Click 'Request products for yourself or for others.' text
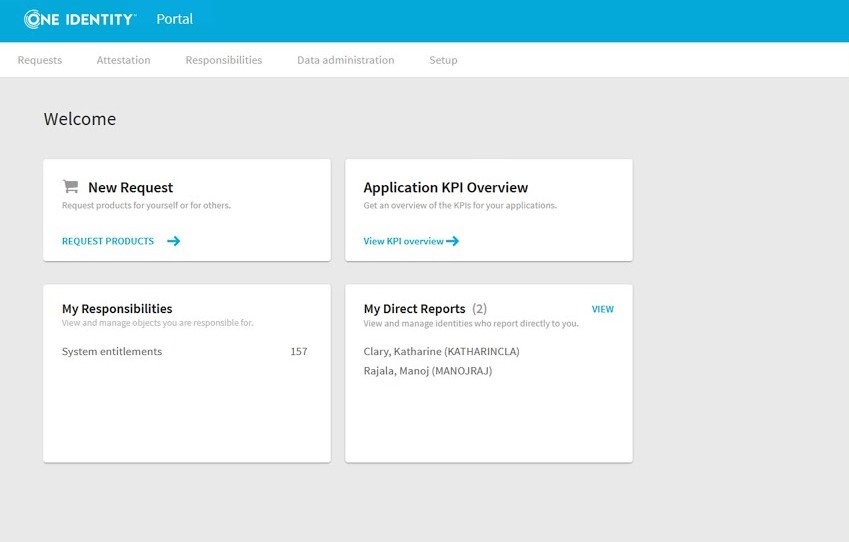This screenshot has height=542, width=849. [x=146, y=205]
